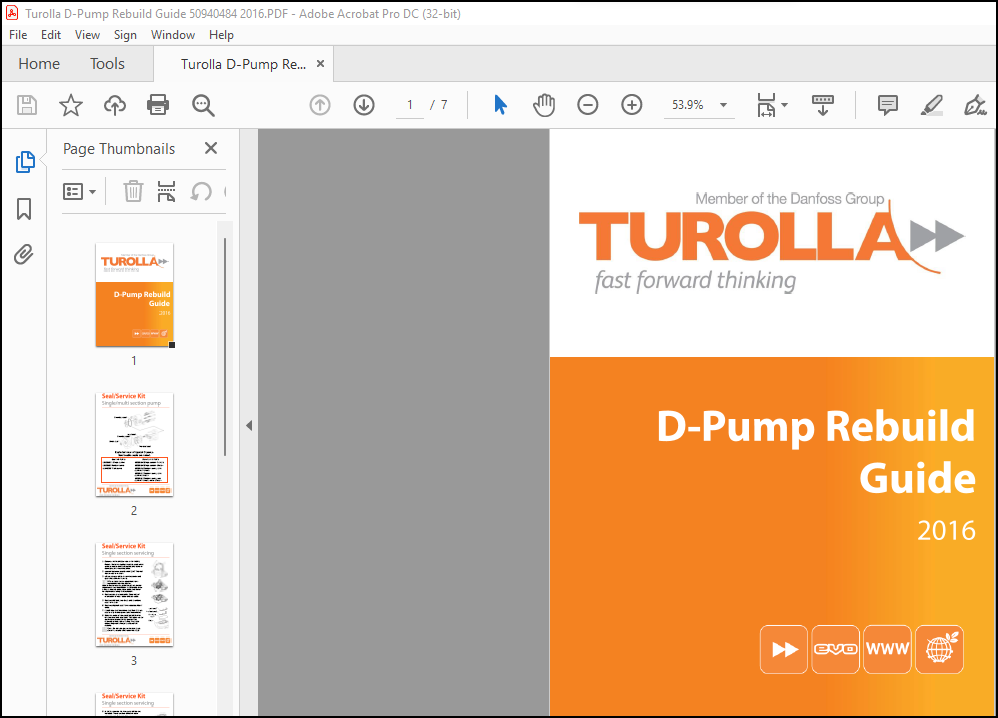Open the Window menu

tap(172, 35)
